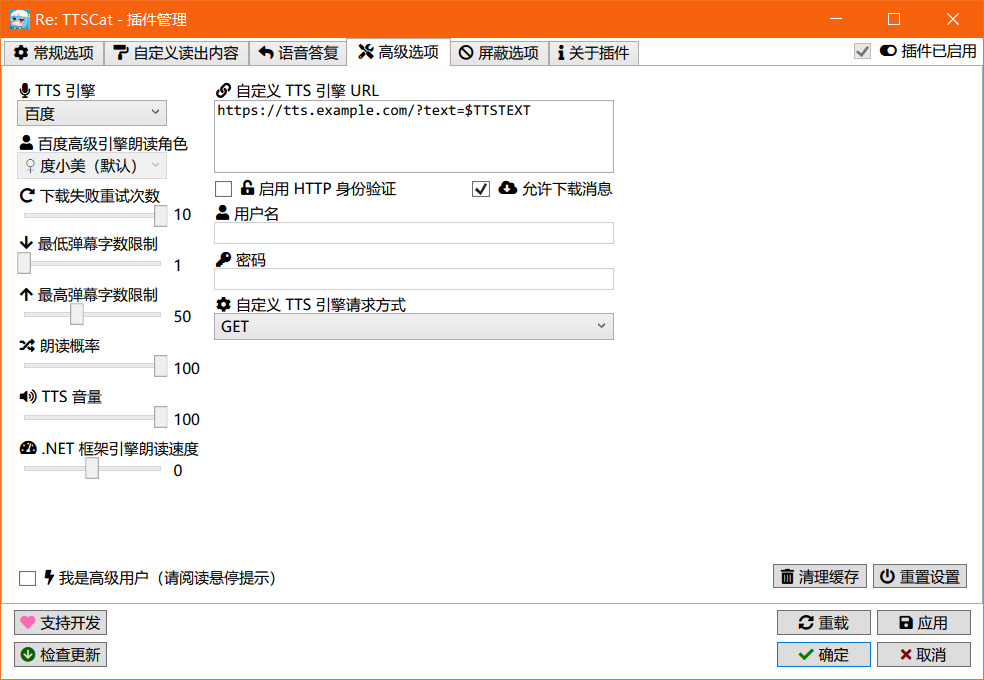Click the 最低弹幕字数限制 slider thumb
The height and width of the screenshot is (680, 984).
click(x=24, y=263)
